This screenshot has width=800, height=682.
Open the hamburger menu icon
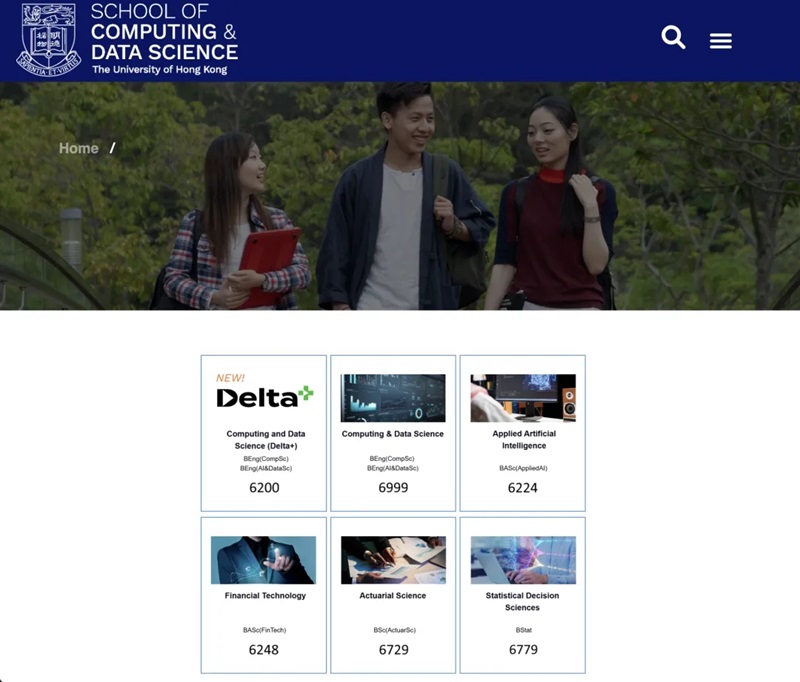coord(720,40)
